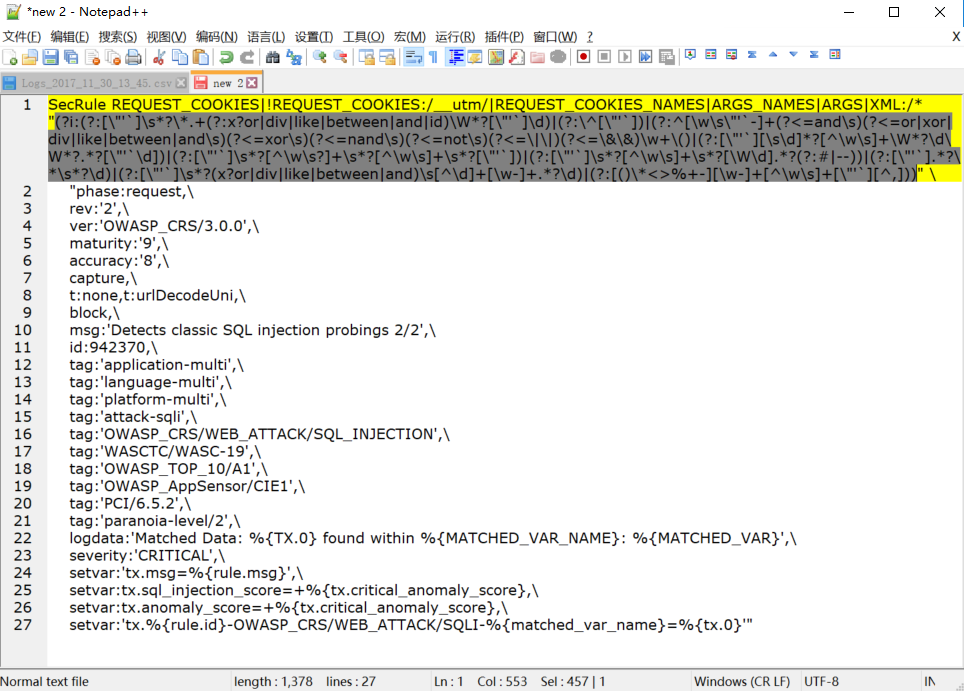Click the Zoom in magnifier icon
The width and height of the screenshot is (964, 691).
(x=319, y=57)
